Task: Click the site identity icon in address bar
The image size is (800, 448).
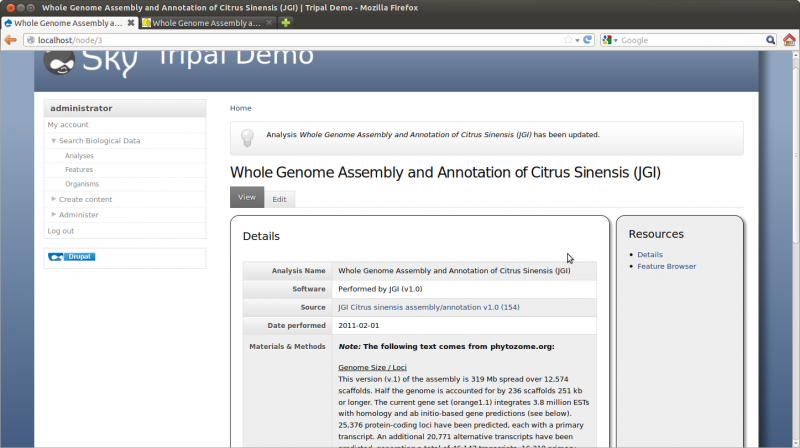Action: (31, 40)
